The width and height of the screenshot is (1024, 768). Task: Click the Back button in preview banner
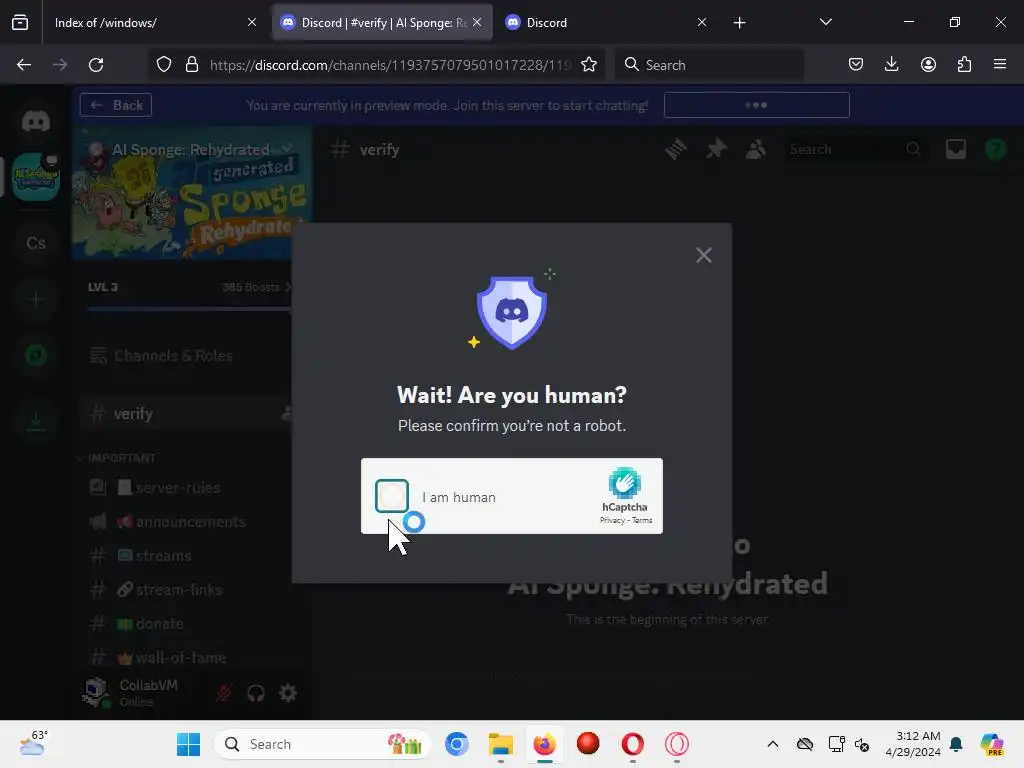pyautogui.click(x=116, y=105)
